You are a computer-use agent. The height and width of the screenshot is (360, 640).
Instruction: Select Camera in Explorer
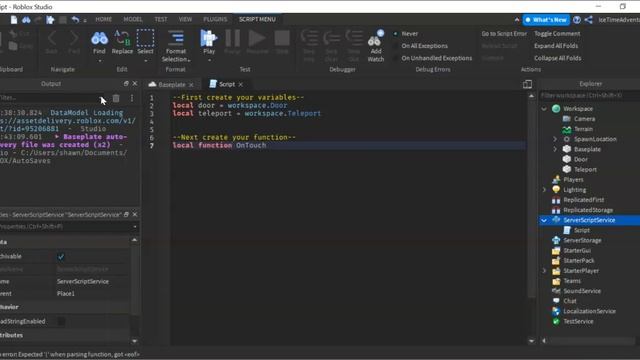(584, 119)
